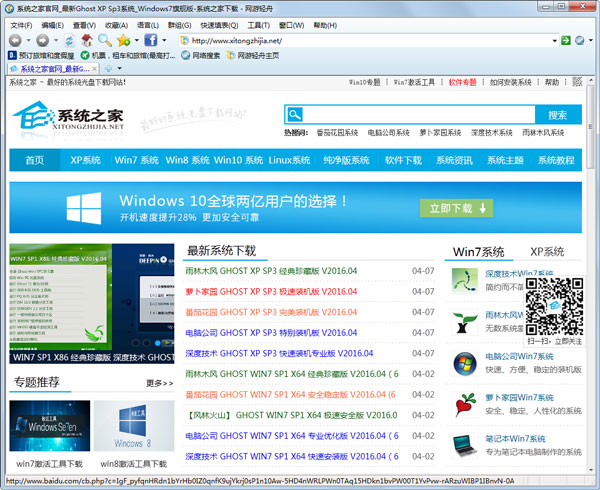Click the blue 搜索 button
Image resolution: width=600 pixels, height=490 pixels.
557,115
